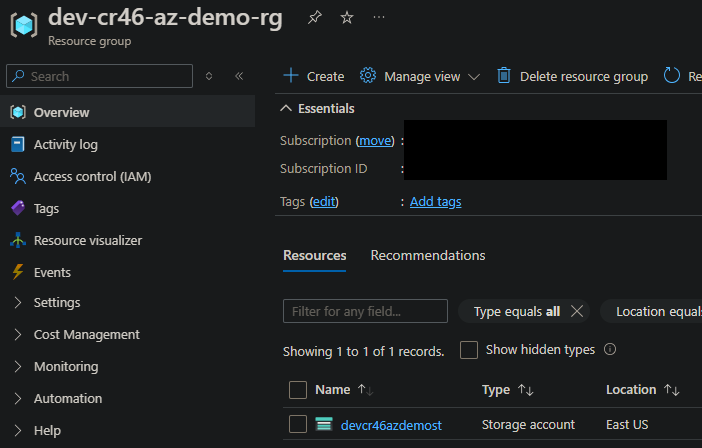Screen dimensions: 702x448
Task: Collapse the sidebar with double chevron
Action: (x=239, y=76)
